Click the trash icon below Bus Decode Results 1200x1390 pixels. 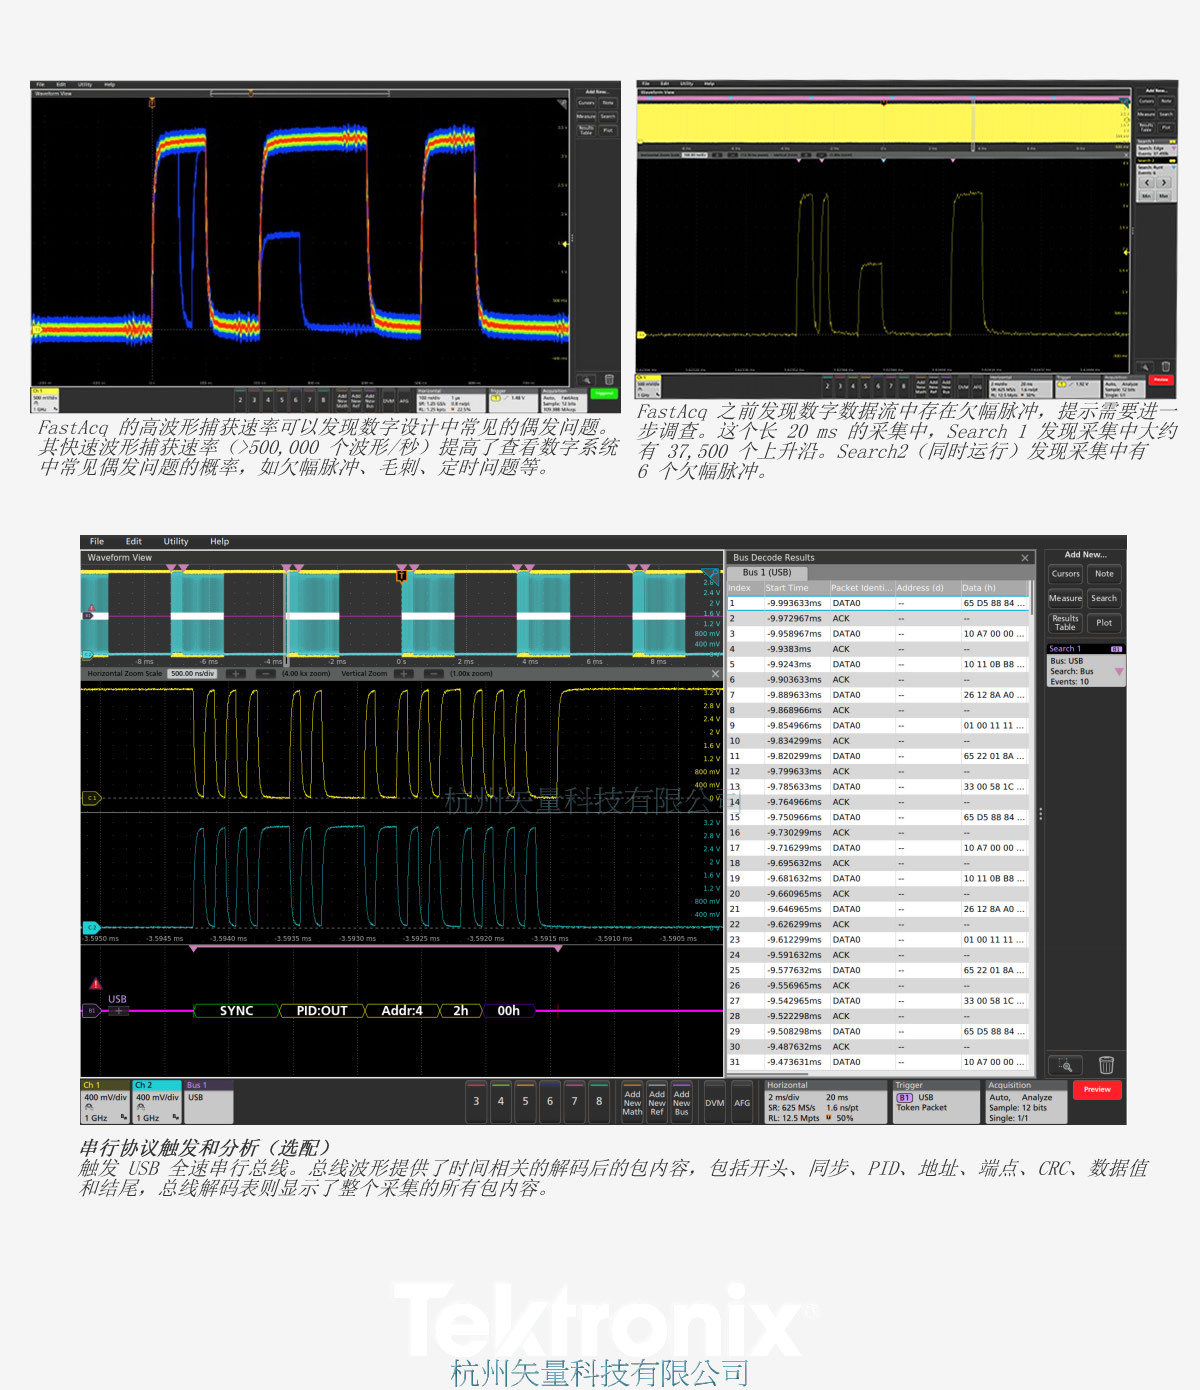click(1106, 1065)
